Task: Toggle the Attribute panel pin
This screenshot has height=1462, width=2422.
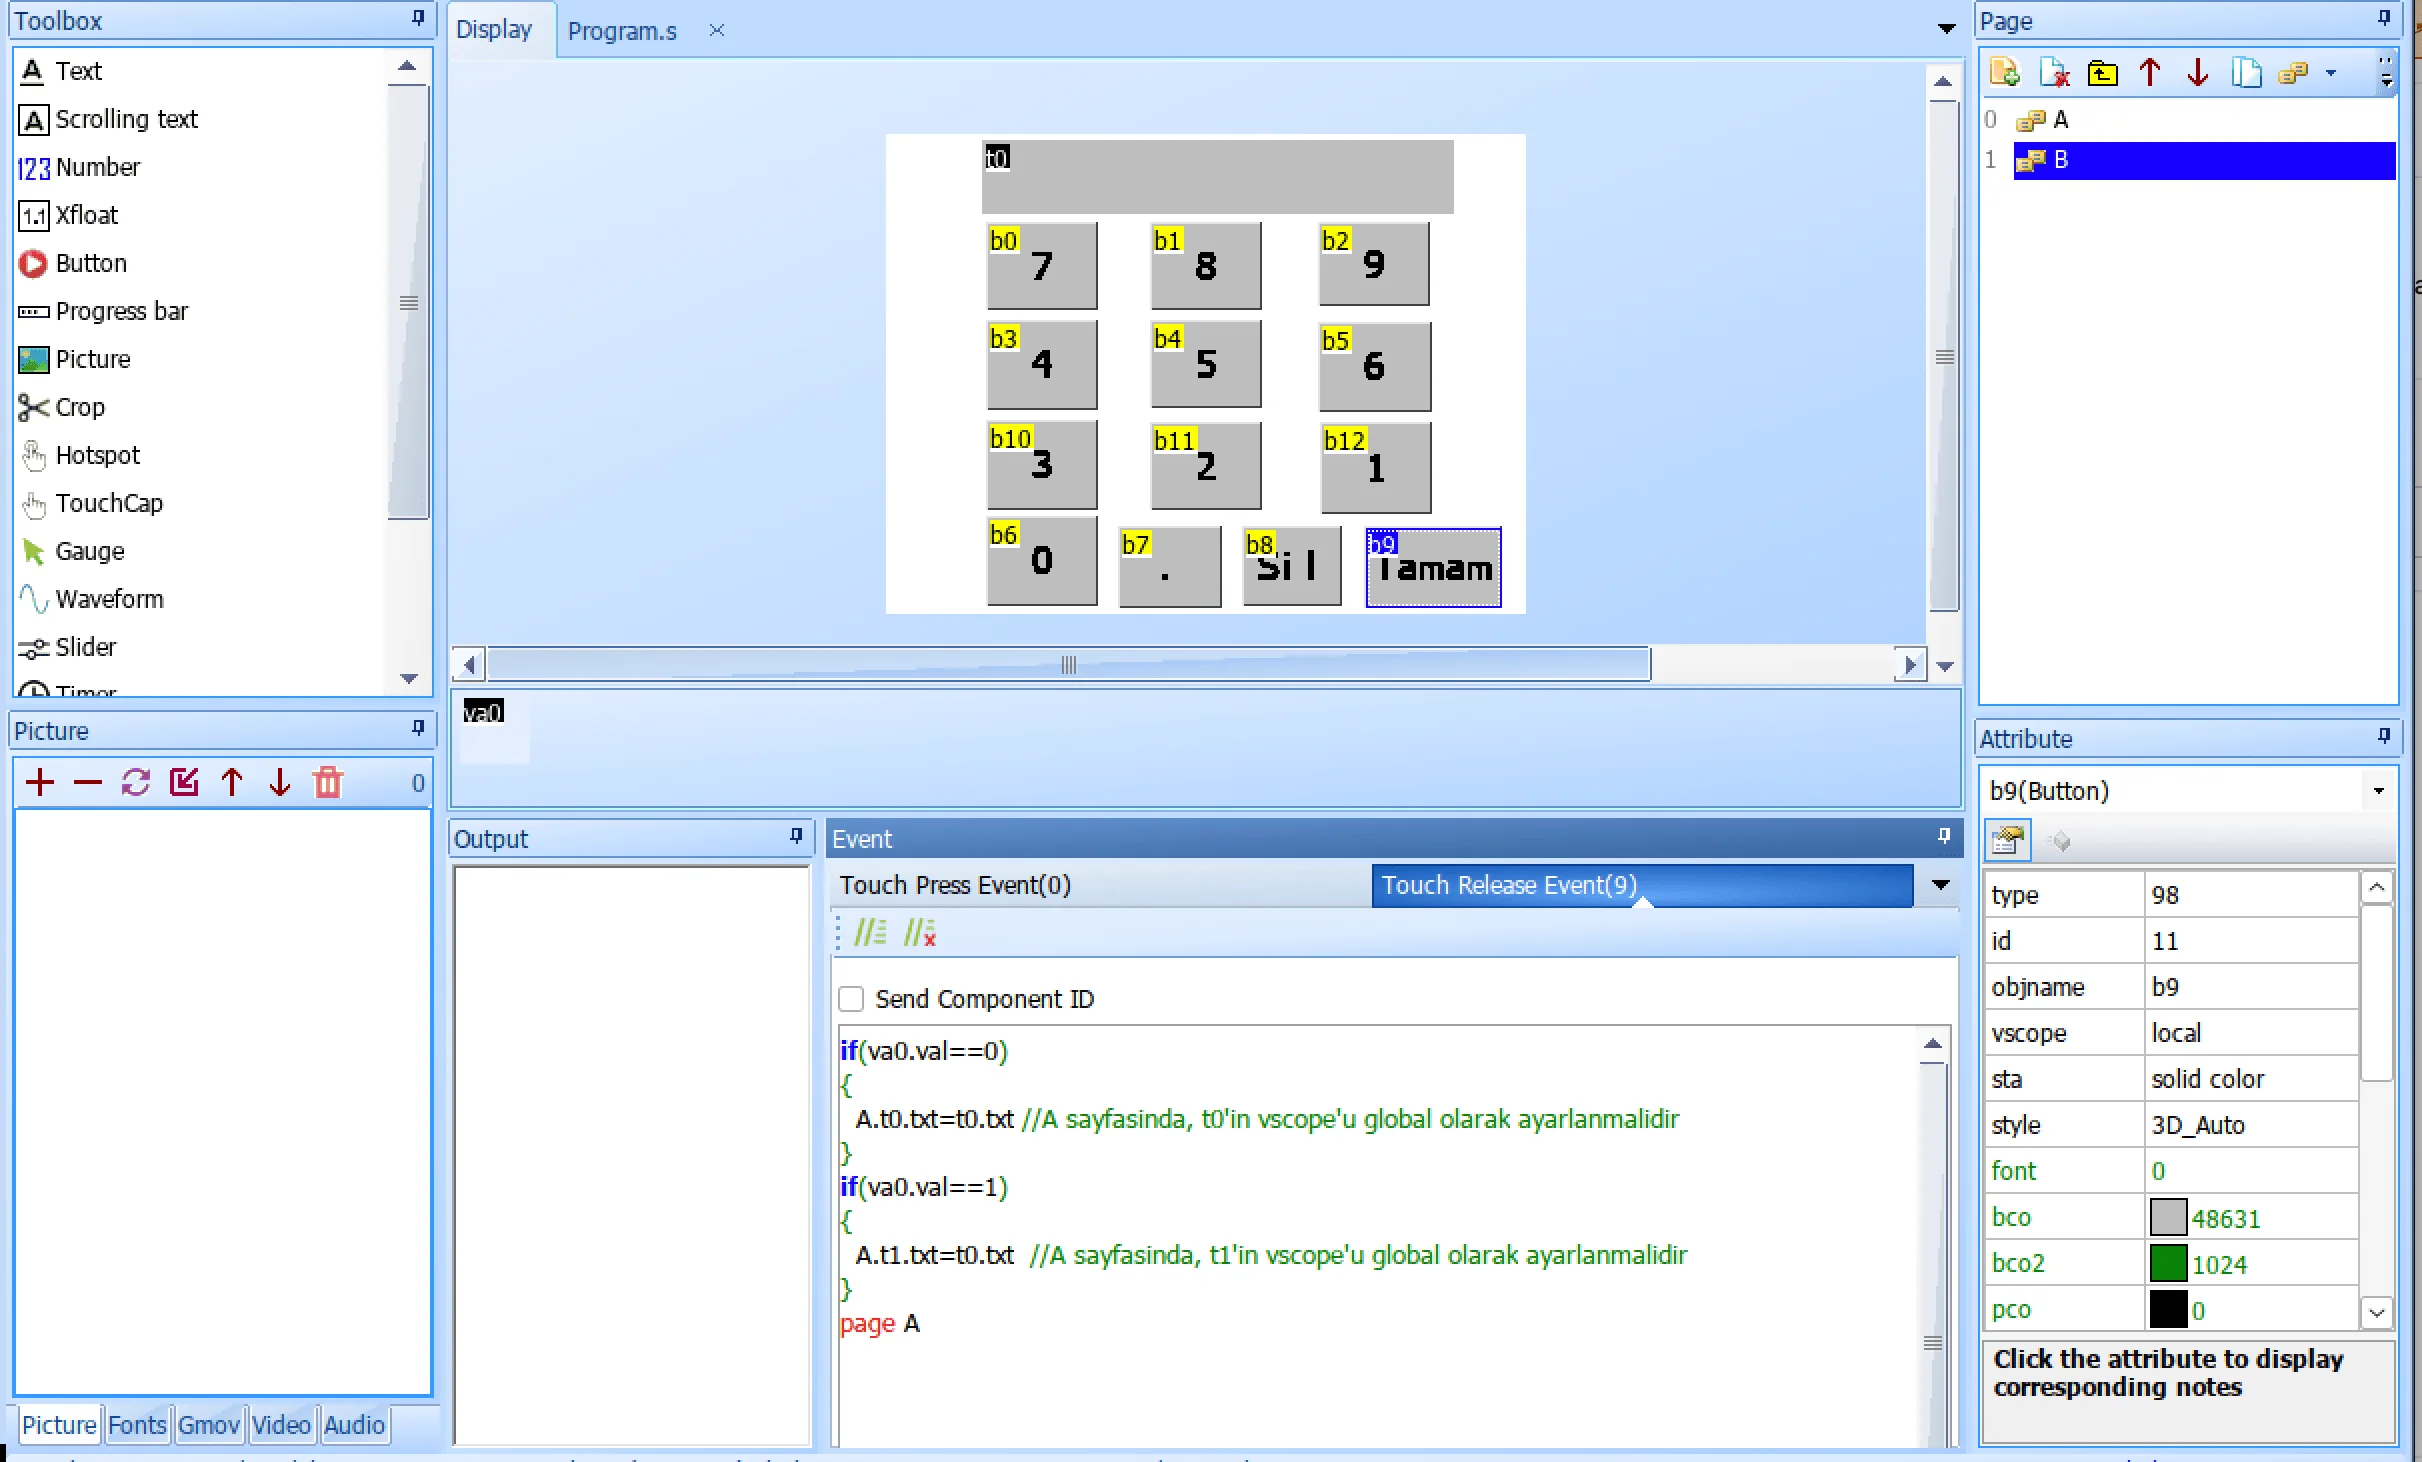Action: (x=2384, y=737)
